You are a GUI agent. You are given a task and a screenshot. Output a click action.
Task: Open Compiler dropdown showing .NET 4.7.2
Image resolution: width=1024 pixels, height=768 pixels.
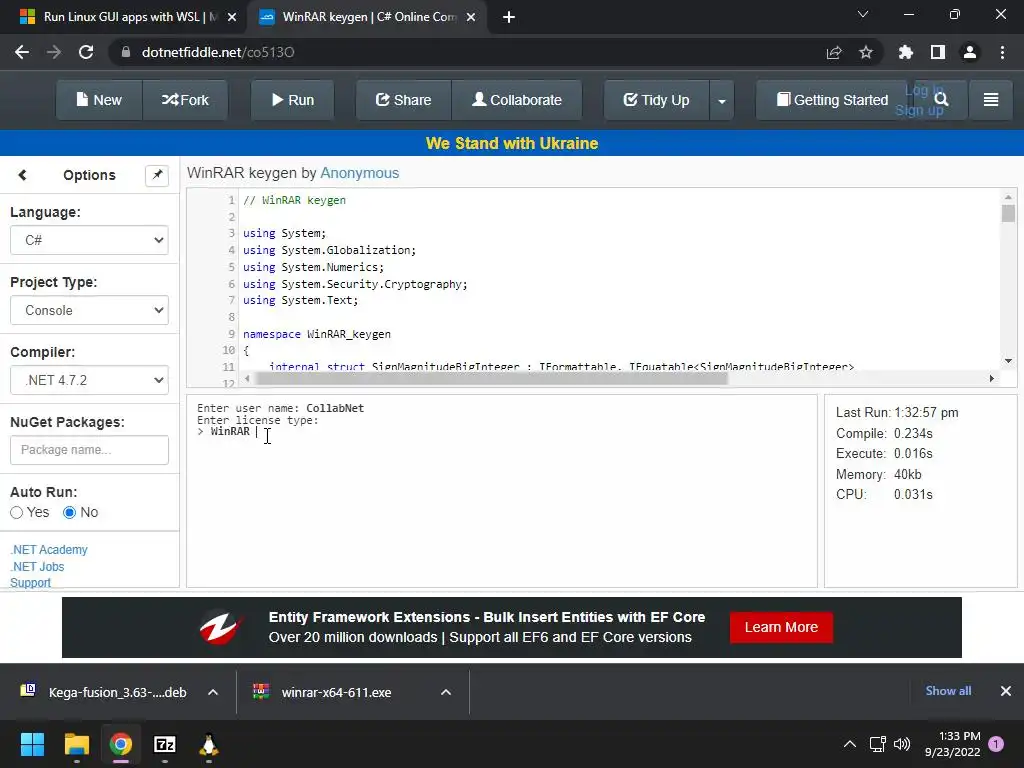pos(89,380)
